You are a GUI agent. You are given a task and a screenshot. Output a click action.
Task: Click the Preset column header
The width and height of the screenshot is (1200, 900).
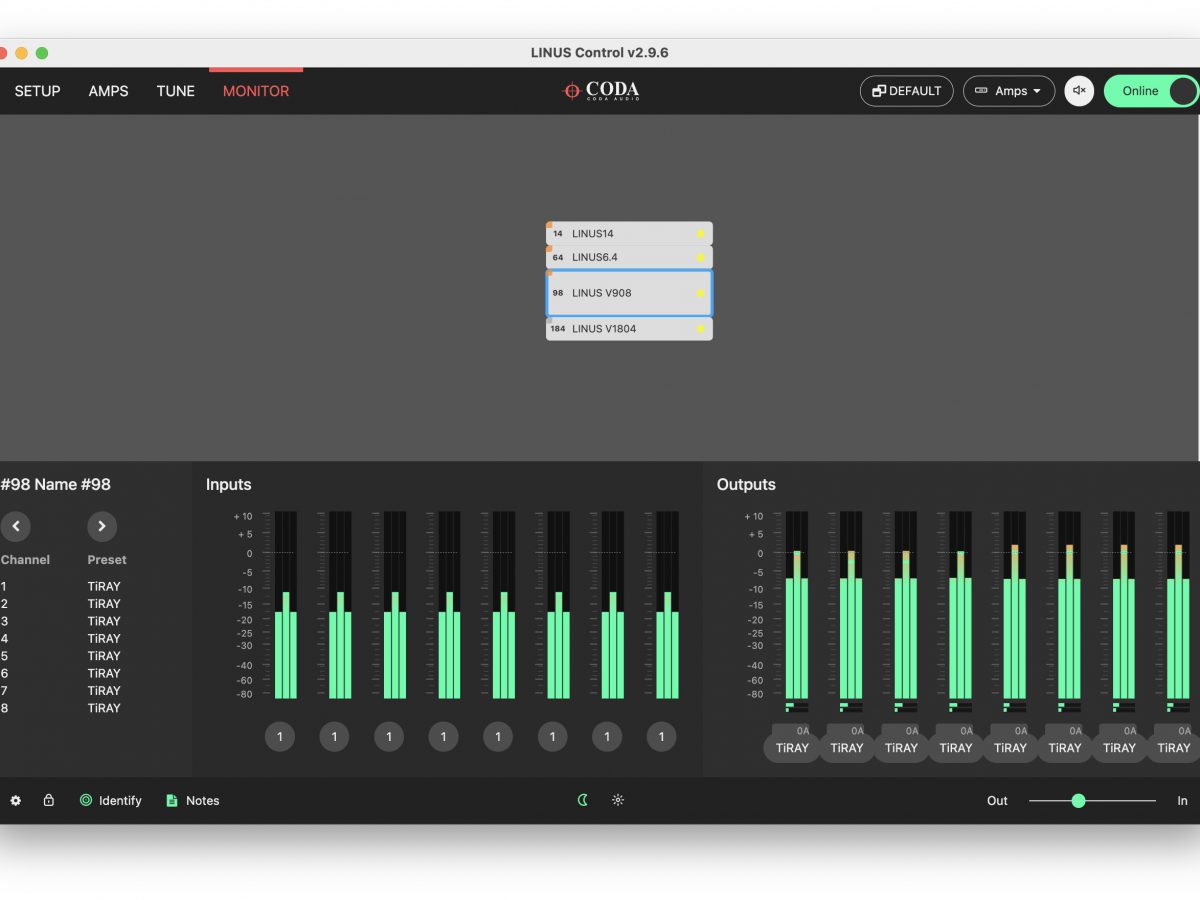(107, 560)
